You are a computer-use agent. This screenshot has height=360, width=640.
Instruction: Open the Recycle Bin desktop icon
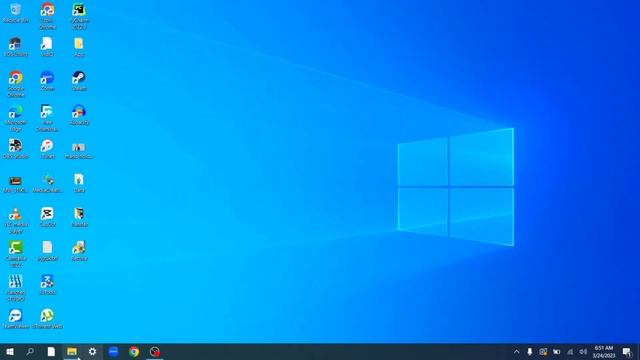coord(16,13)
